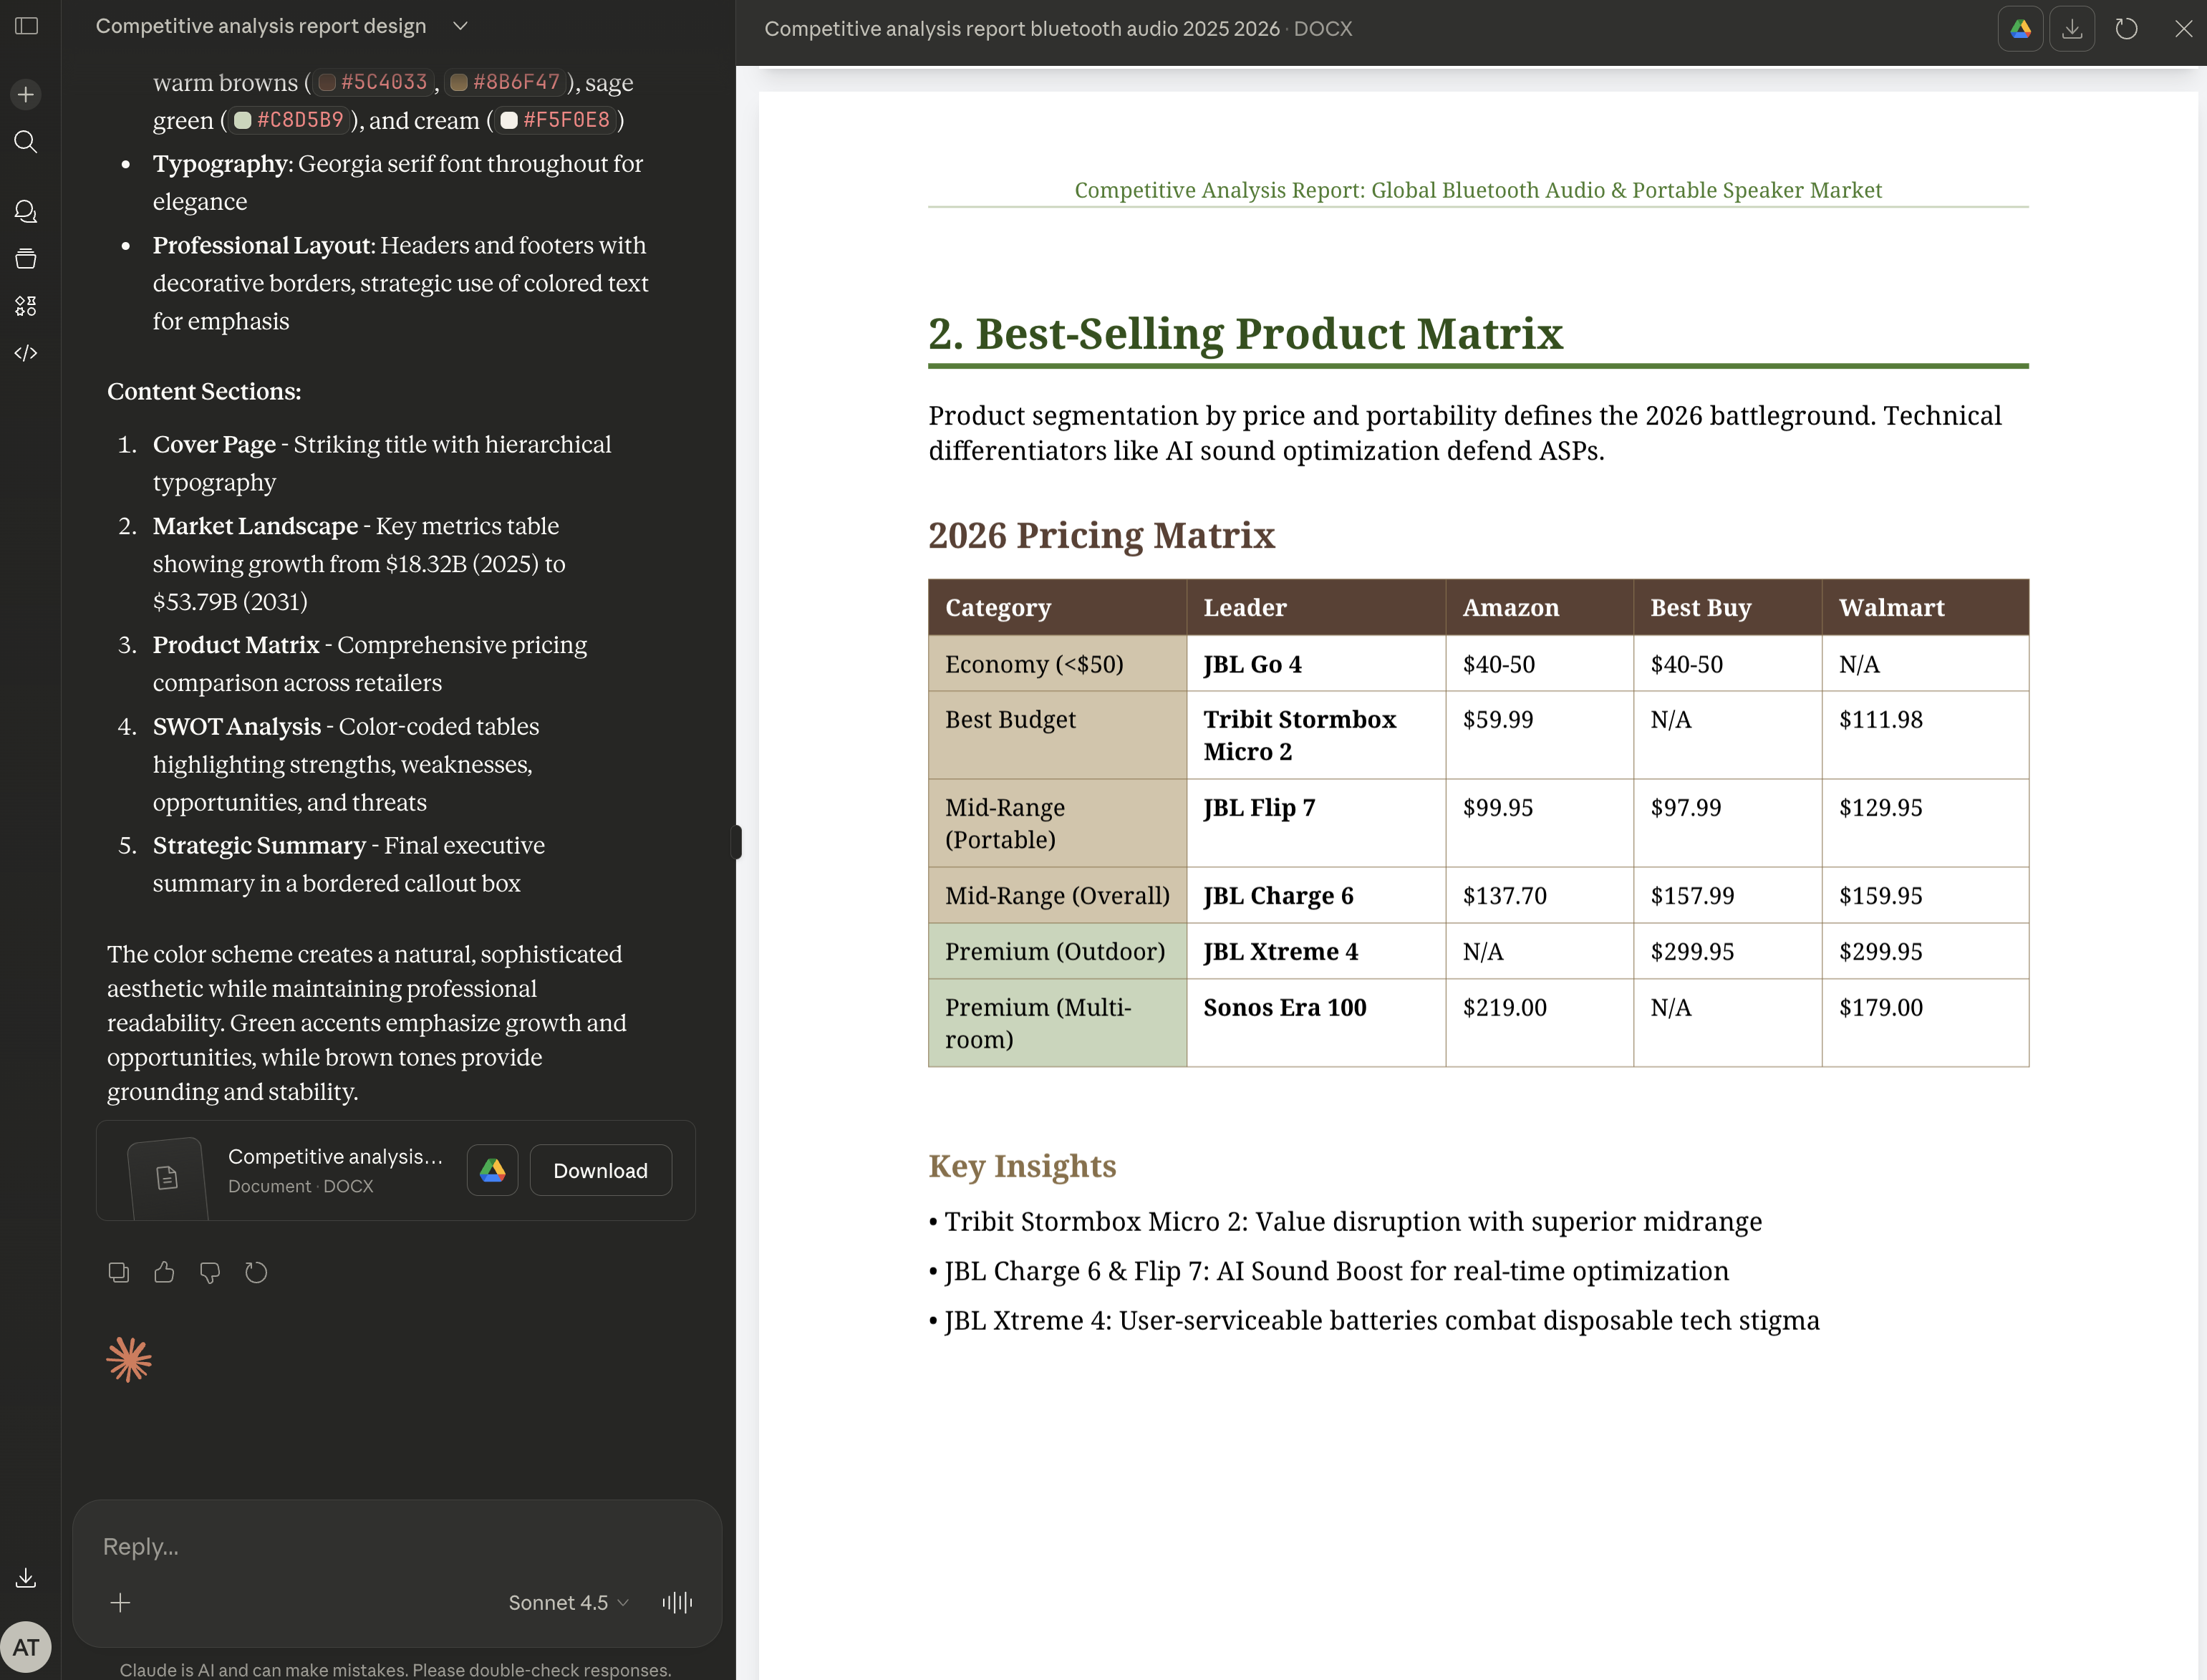
Task: Open the Artifacts icon in sidebar
Action: tap(26, 306)
